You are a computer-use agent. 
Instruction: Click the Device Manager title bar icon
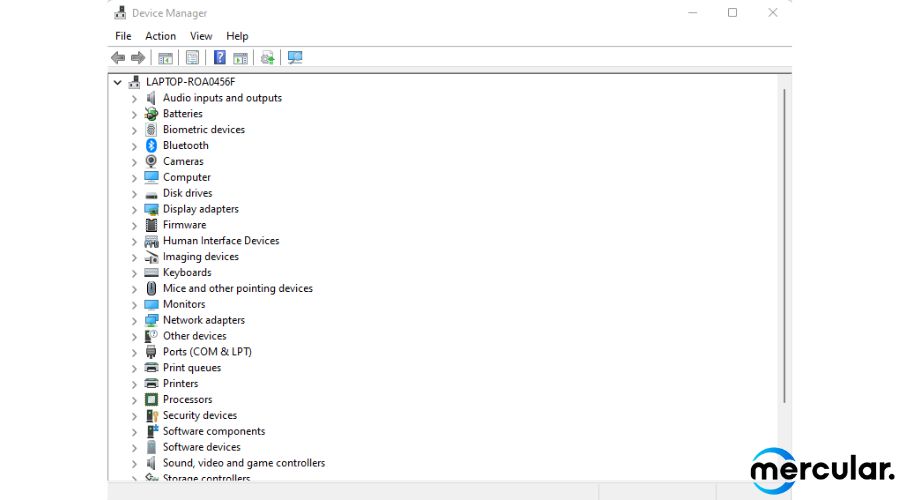(x=120, y=13)
